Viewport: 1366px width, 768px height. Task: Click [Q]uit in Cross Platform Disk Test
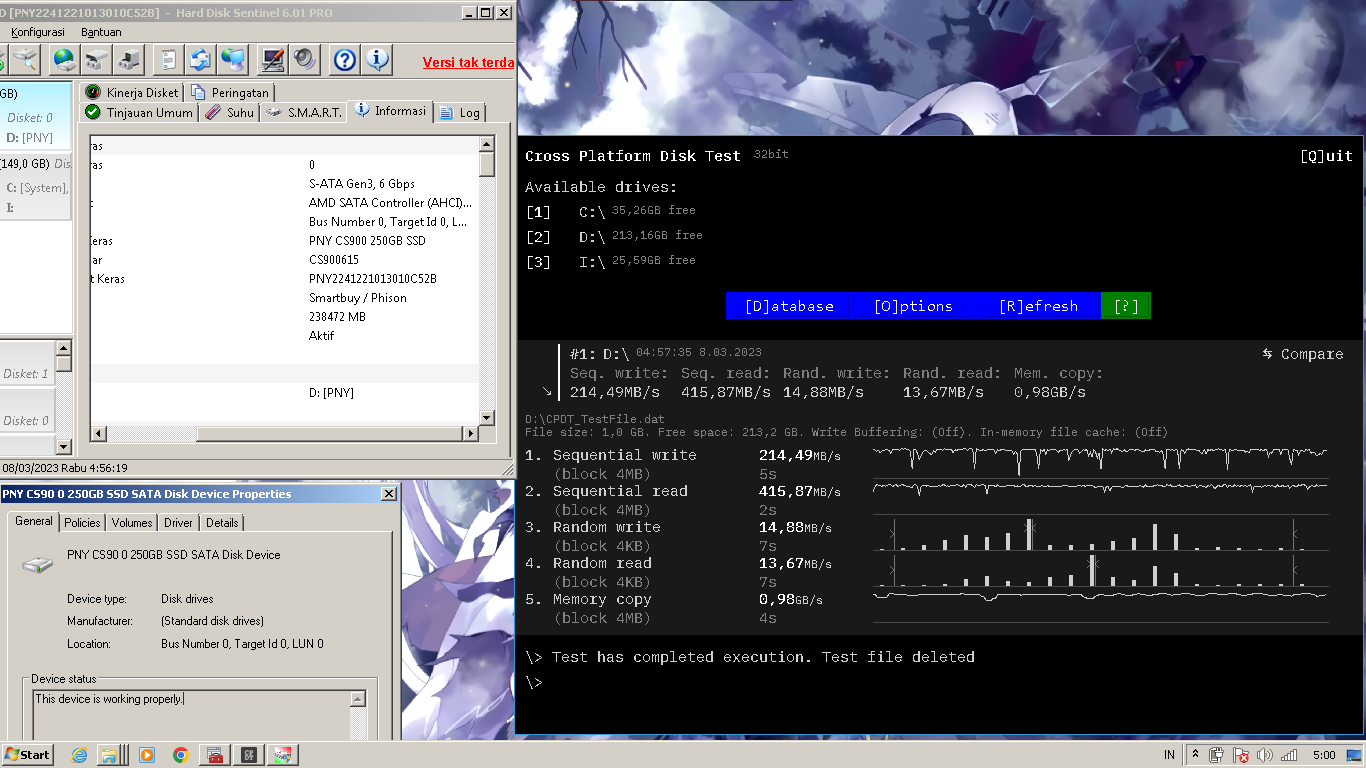[1326, 156]
